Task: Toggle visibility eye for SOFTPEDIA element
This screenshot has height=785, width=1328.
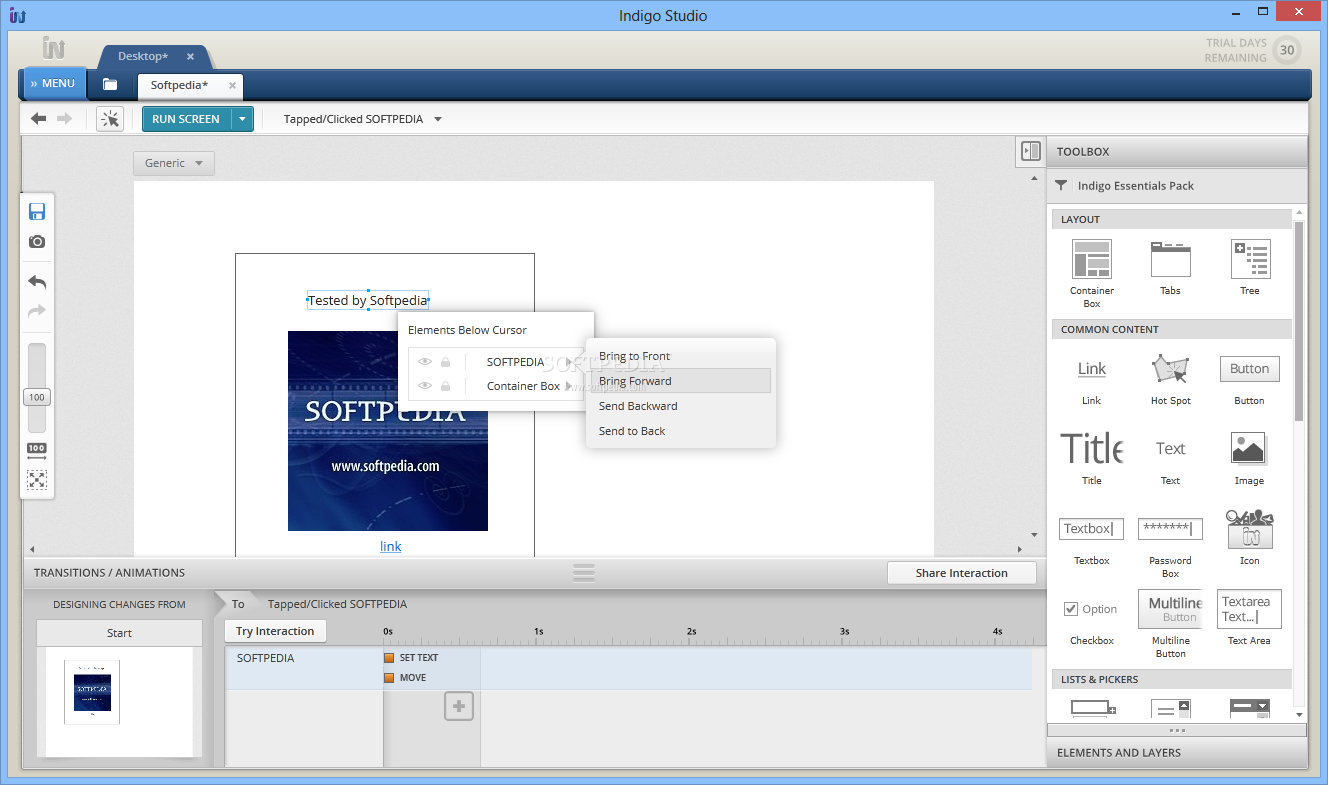Action: point(425,362)
